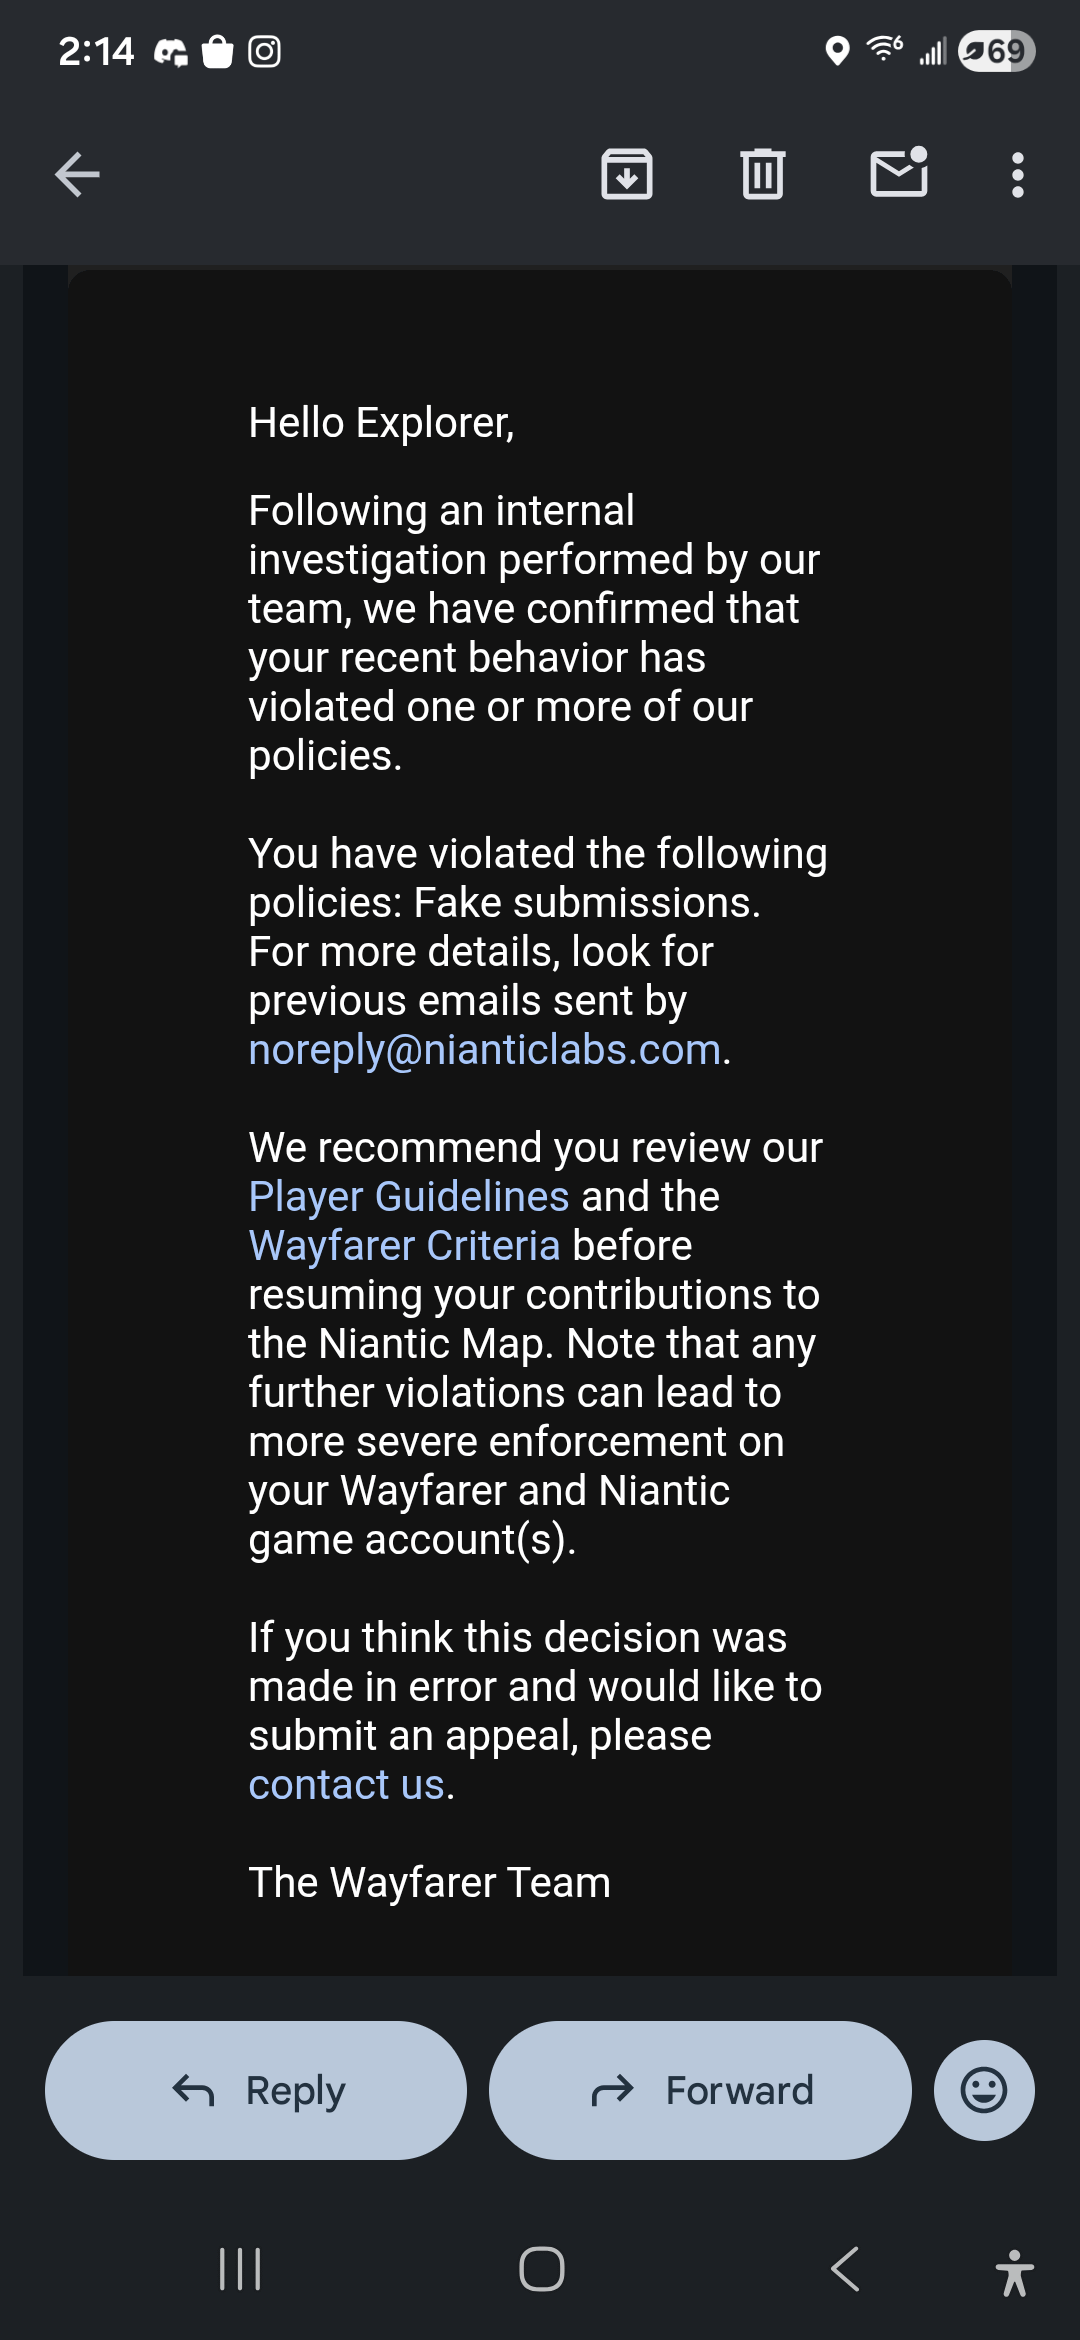The height and width of the screenshot is (2340, 1080).
Task: Open the three-dot more options menu
Action: [1017, 175]
